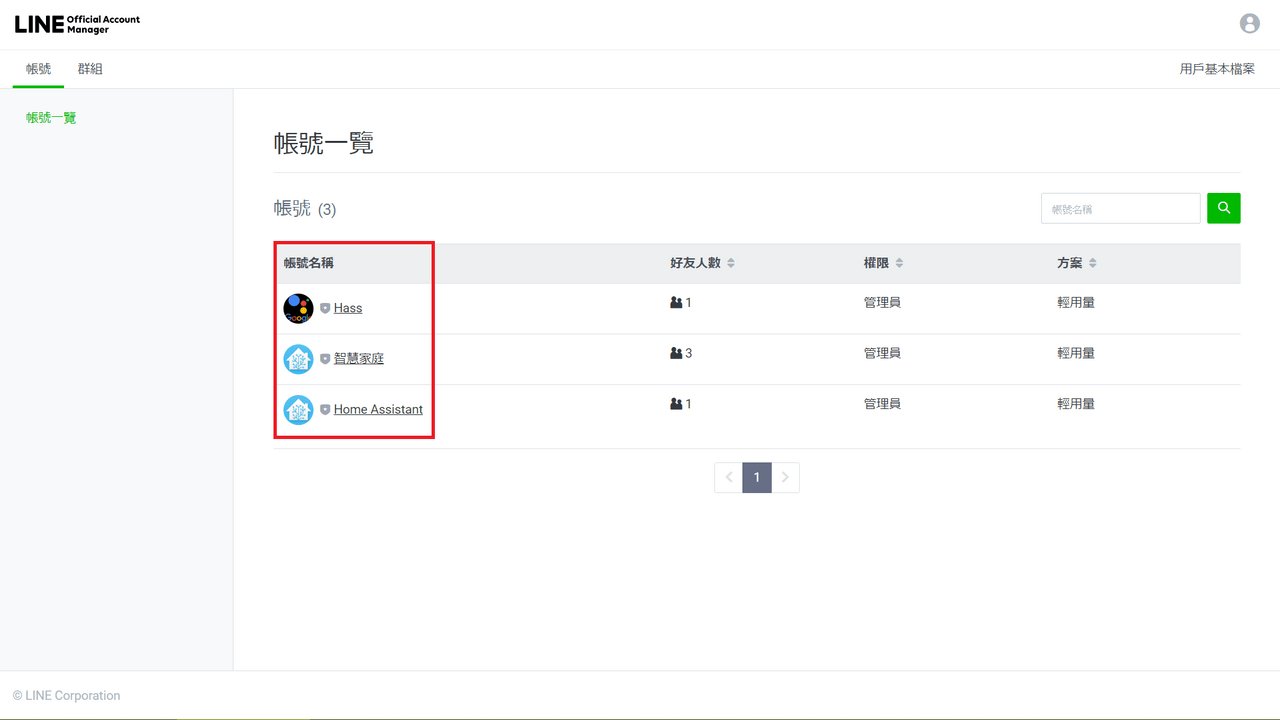Screen dimensions: 1280x720
Task: Select 帳號一覽 in the sidebar
Action: tap(51, 118)
